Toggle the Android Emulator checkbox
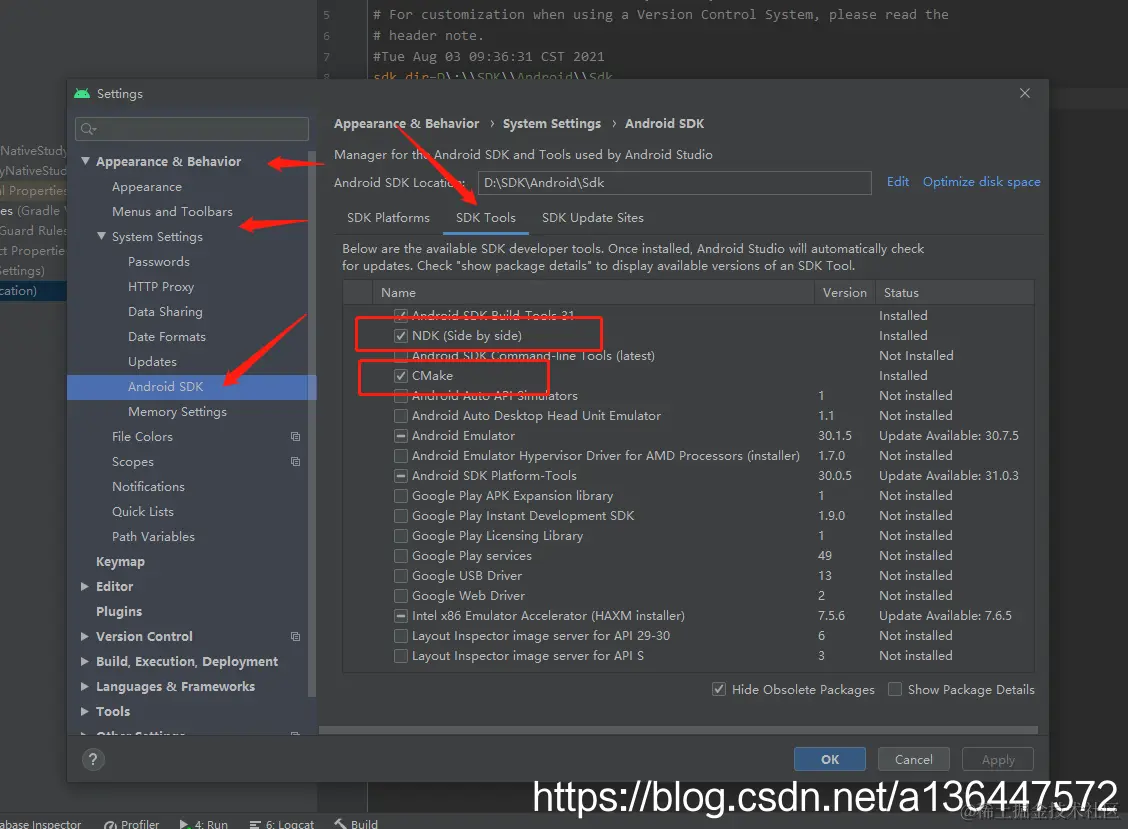This screenshot has width=1128, height=829. coord(401,436)
